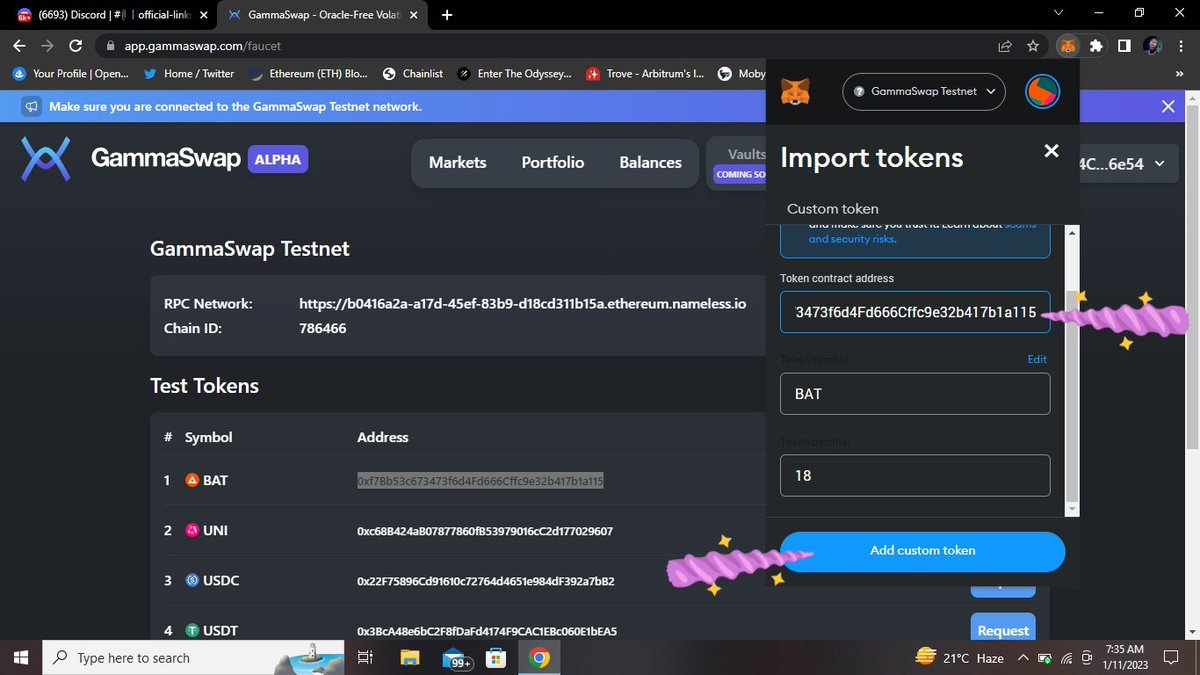Screen dimensions: 1200x675
Task: Click the USDT token icon in table
Action: (193, 630)
